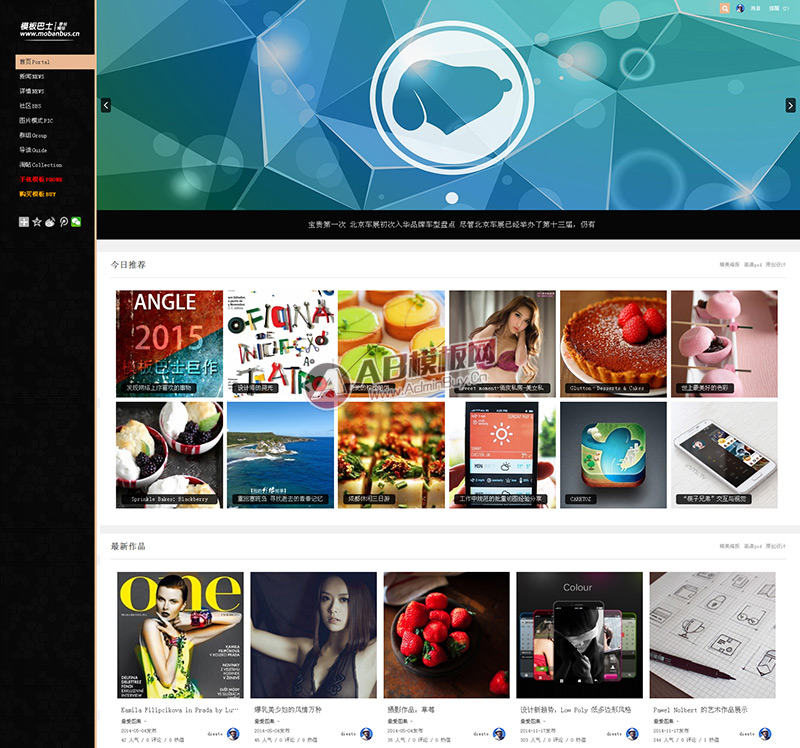Click the grid icon in sidebar
The image size is (800, 748).
pyautogui.click(x=24, y=221)
